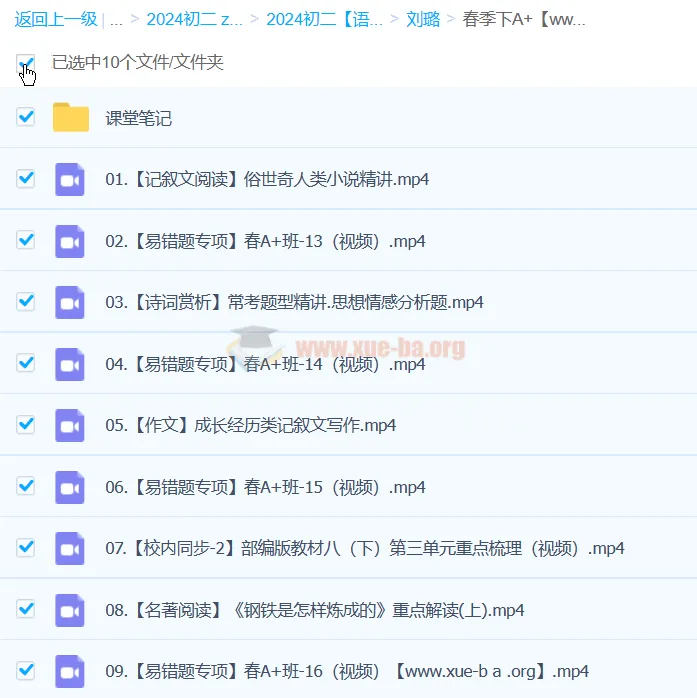Click the 课堂笔记 folder icon
The image size is (697, 698).
[x=70, y=118]
